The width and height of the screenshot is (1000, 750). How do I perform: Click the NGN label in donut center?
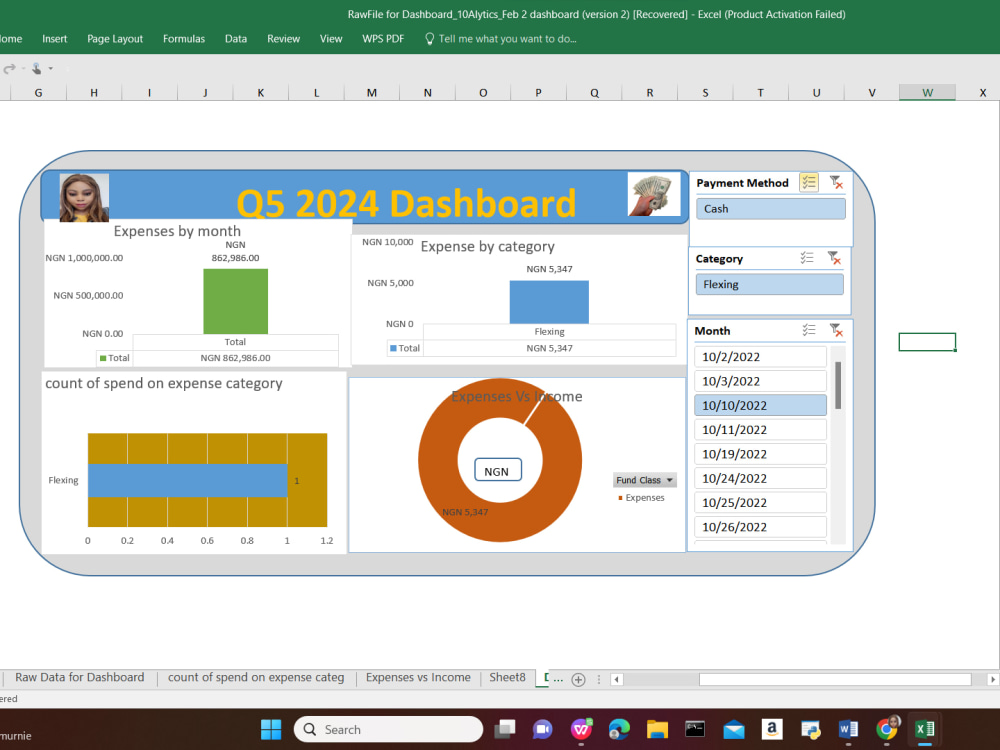point(497,471)
